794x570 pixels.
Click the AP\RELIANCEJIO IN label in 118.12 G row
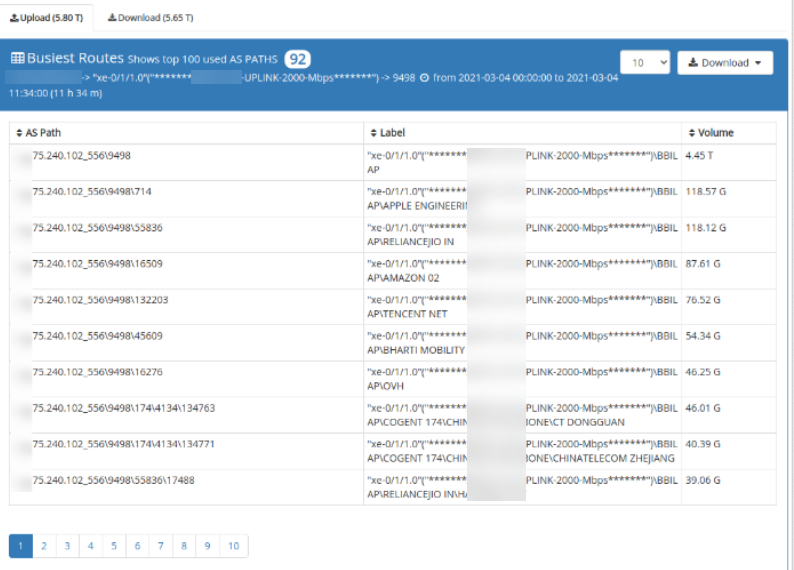[410, 242]
